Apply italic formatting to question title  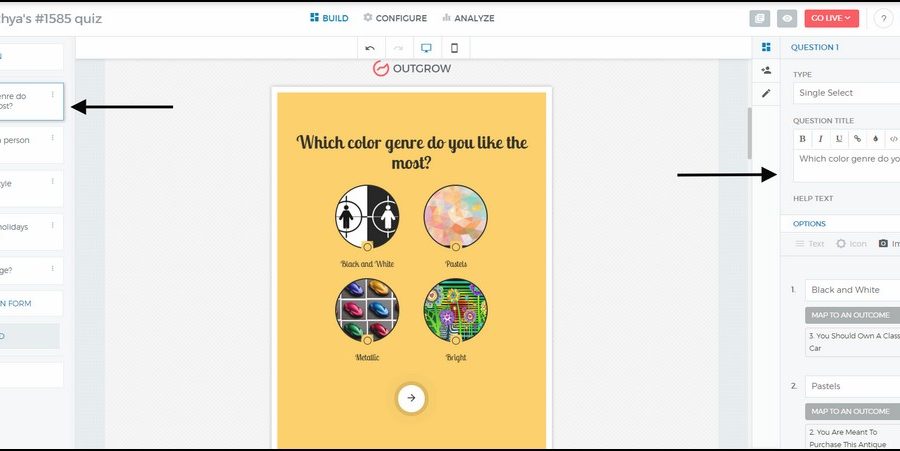click(821, 139)
